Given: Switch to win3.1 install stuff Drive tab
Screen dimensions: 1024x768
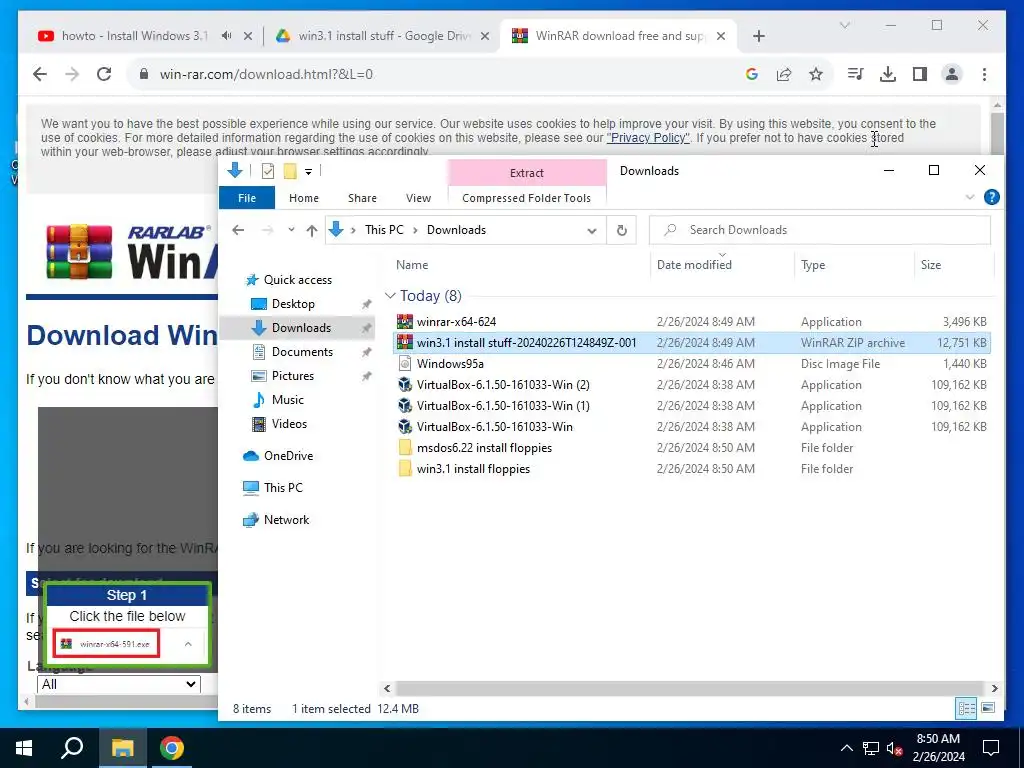Looking at the screenshot, I should (384, 36).
